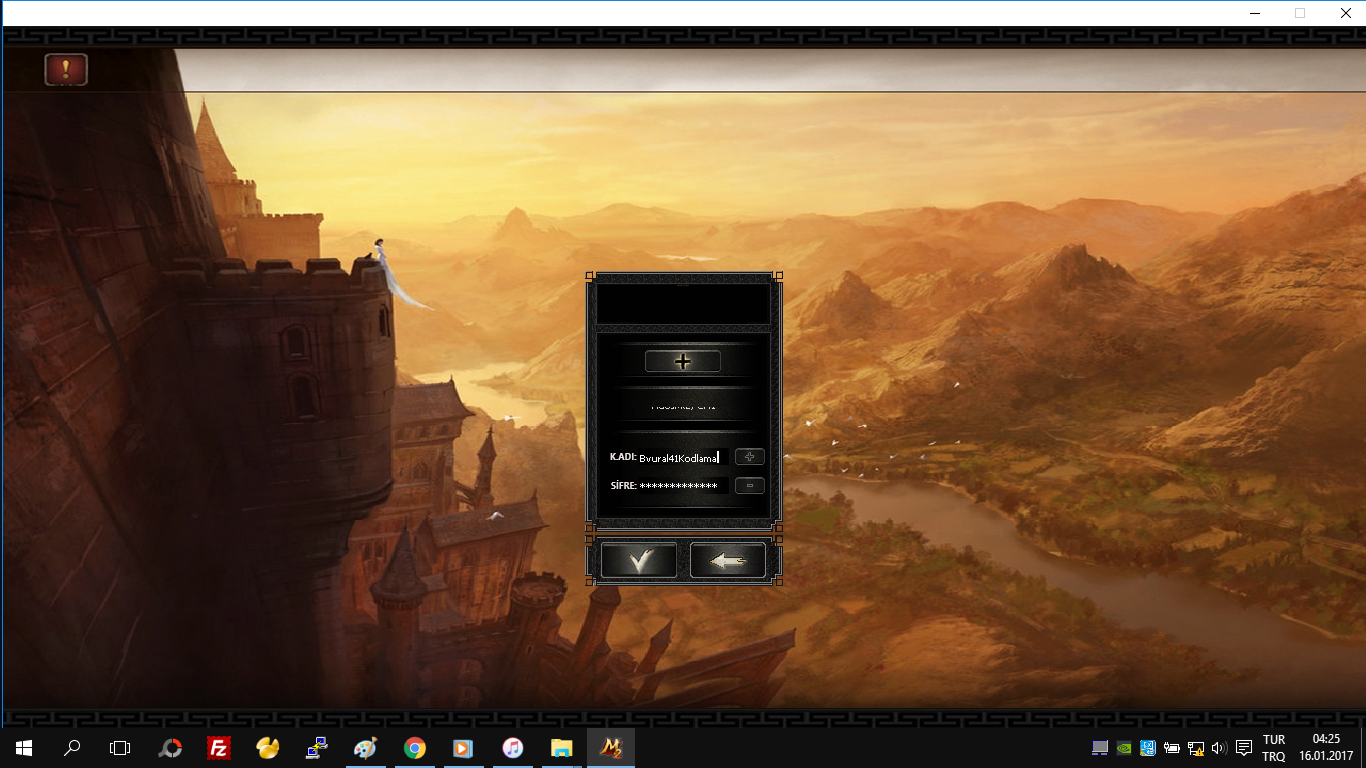Image resolution: width=1366 pixels, height=768 pixels.
Task: Open the volume speaker control
Action: (x=1219, y=748)
